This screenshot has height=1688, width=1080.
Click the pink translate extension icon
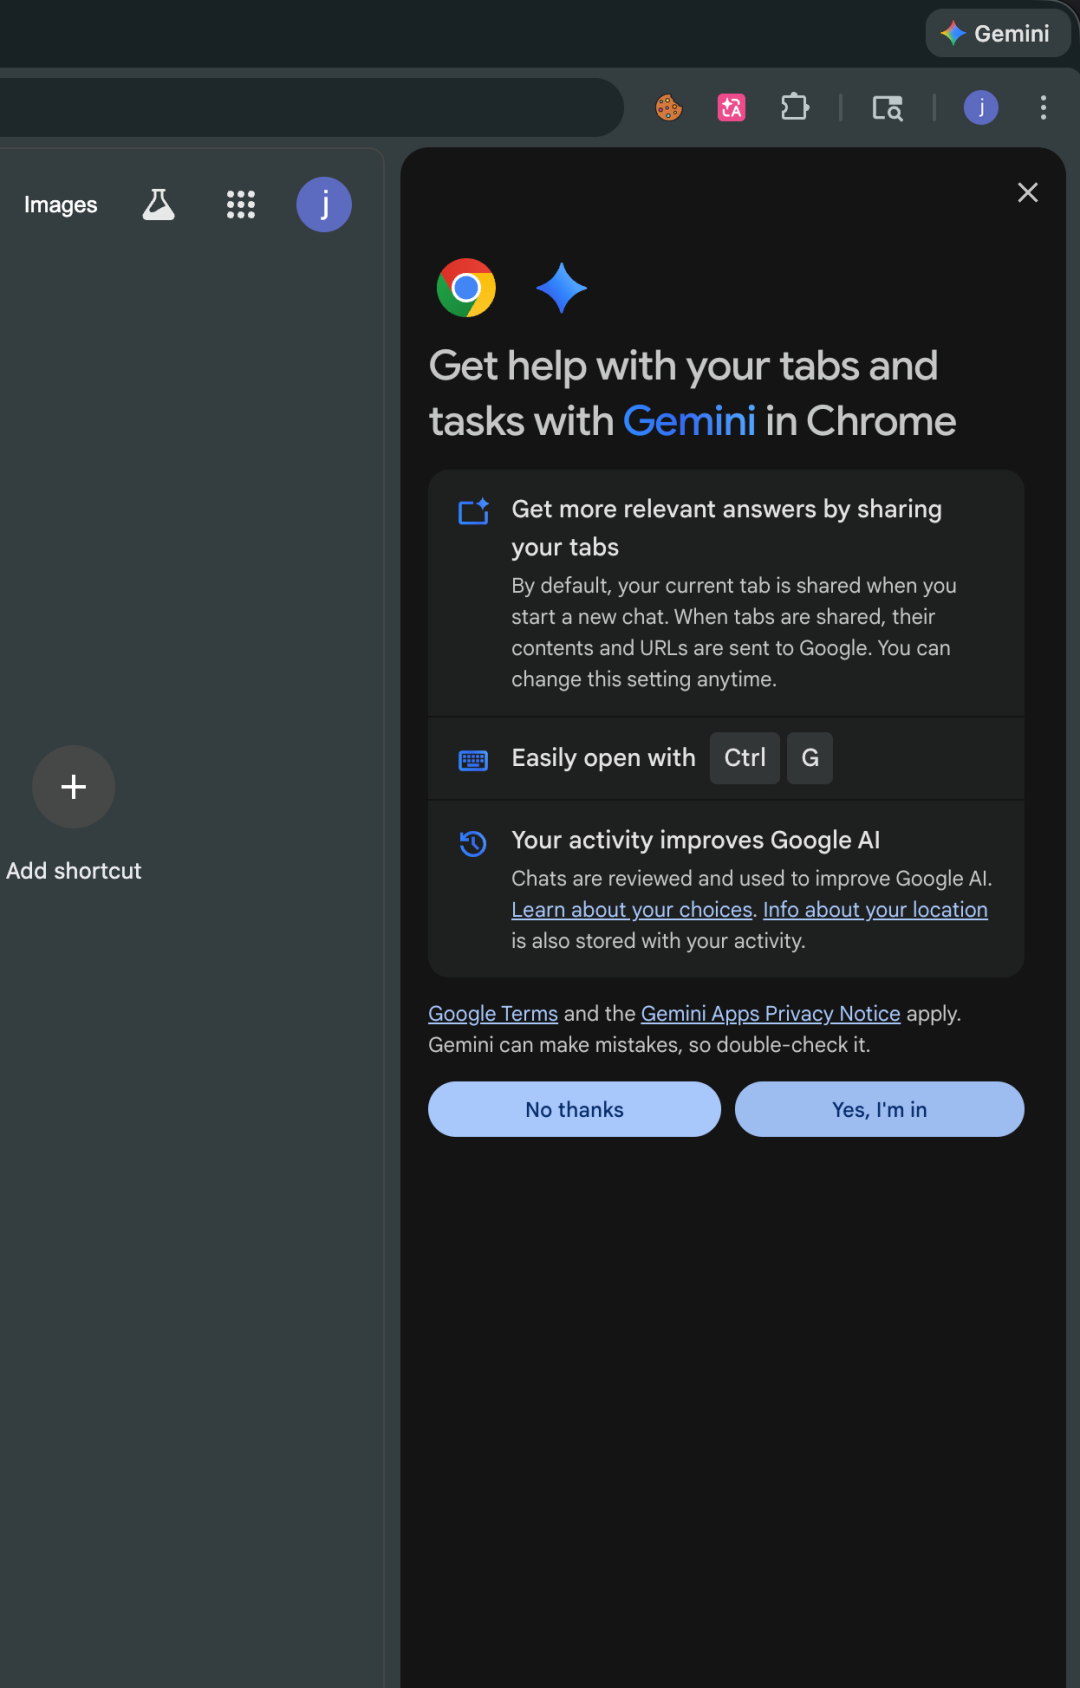(x=731, y=107)
